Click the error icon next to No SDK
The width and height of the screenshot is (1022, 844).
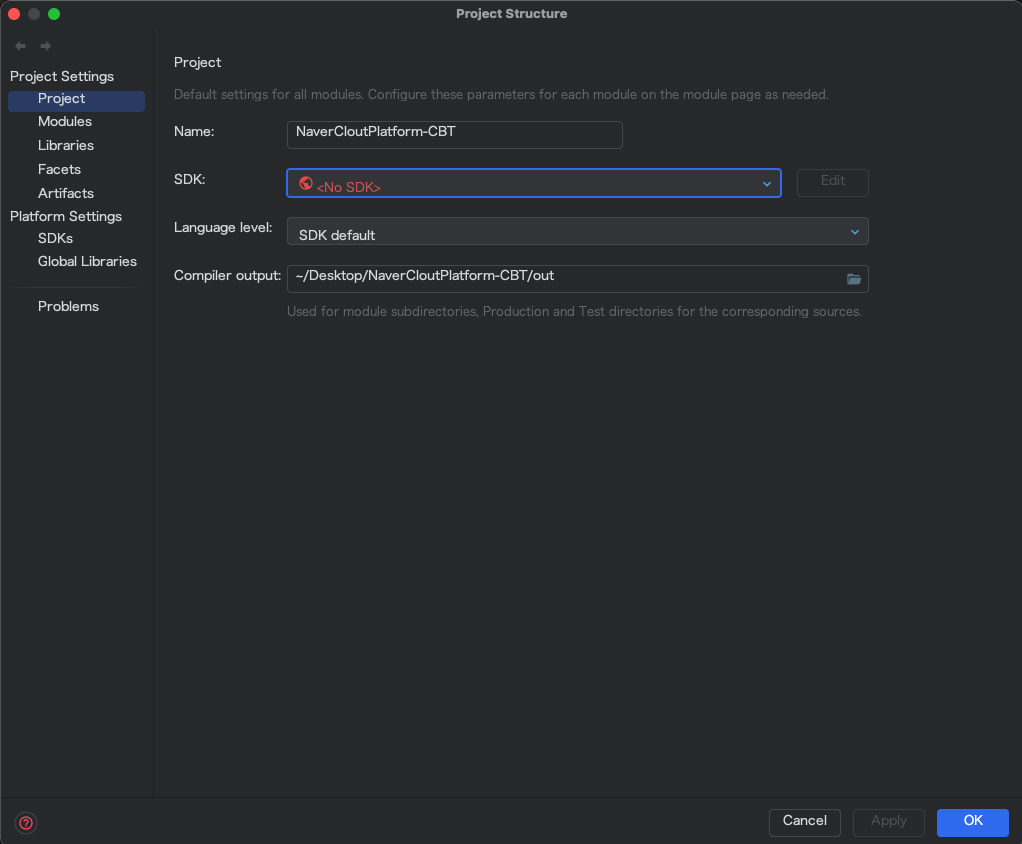[x=306, y=183]
